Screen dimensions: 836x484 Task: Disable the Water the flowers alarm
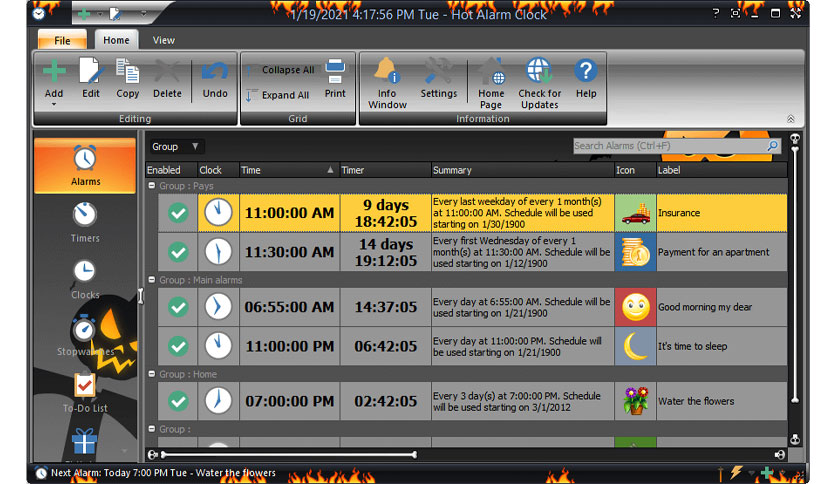178,401
